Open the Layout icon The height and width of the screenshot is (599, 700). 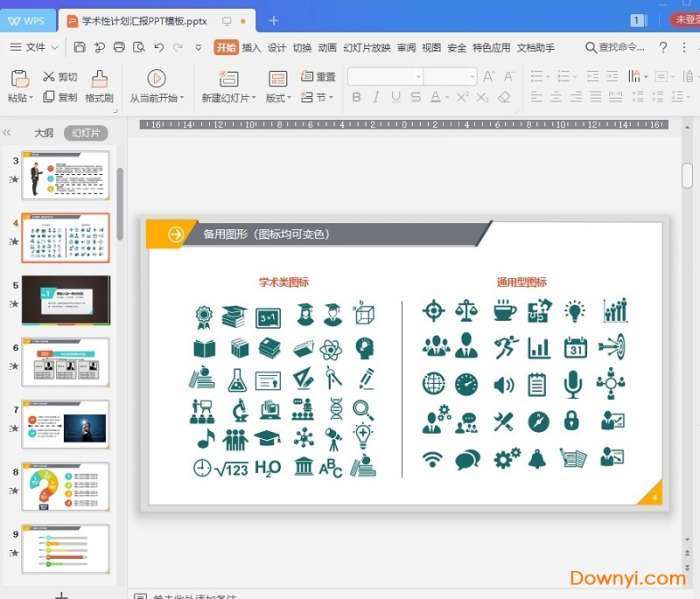(x=278, y=79)
